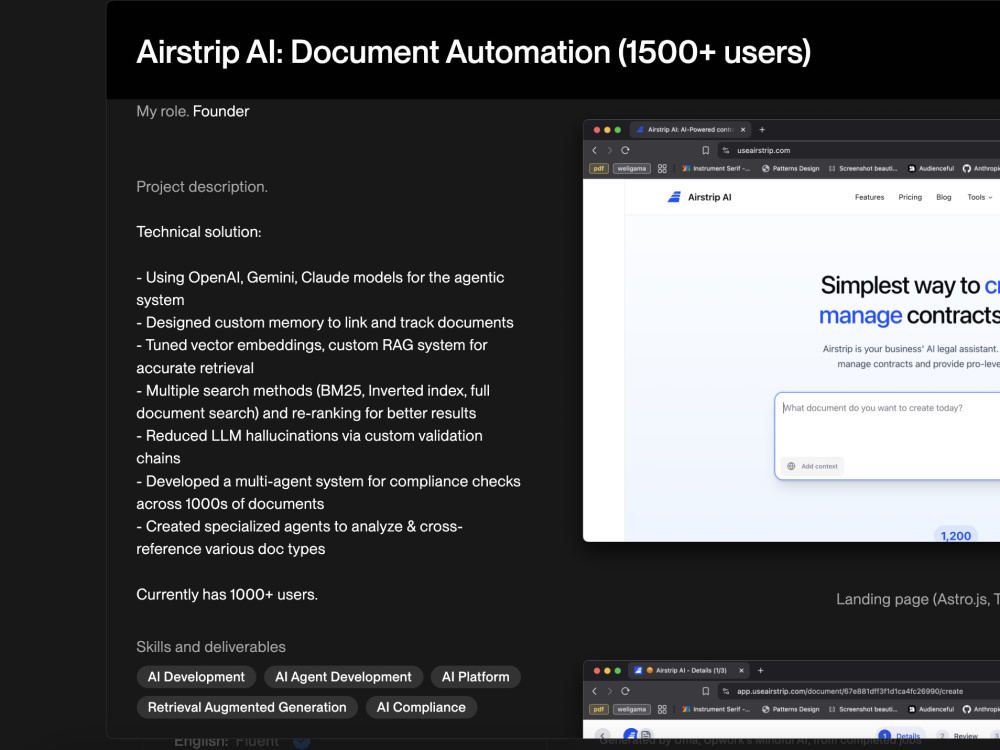Click the 'Currently has 1000+ users.' line
1000x750 pixels.
click(227, 594)
